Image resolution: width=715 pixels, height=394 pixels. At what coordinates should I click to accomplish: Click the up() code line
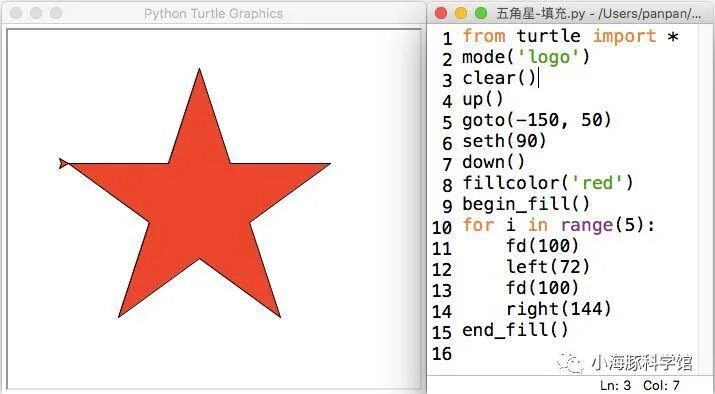pos(482,99)
